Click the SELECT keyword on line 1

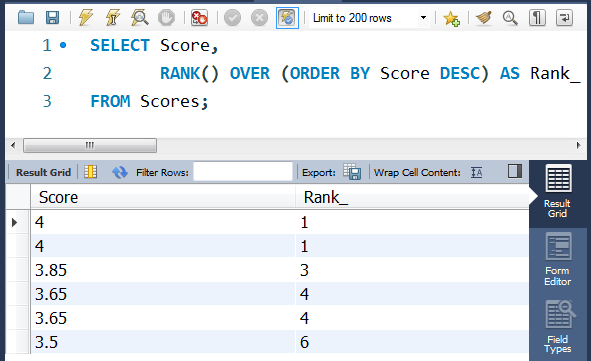click(120, 46)
